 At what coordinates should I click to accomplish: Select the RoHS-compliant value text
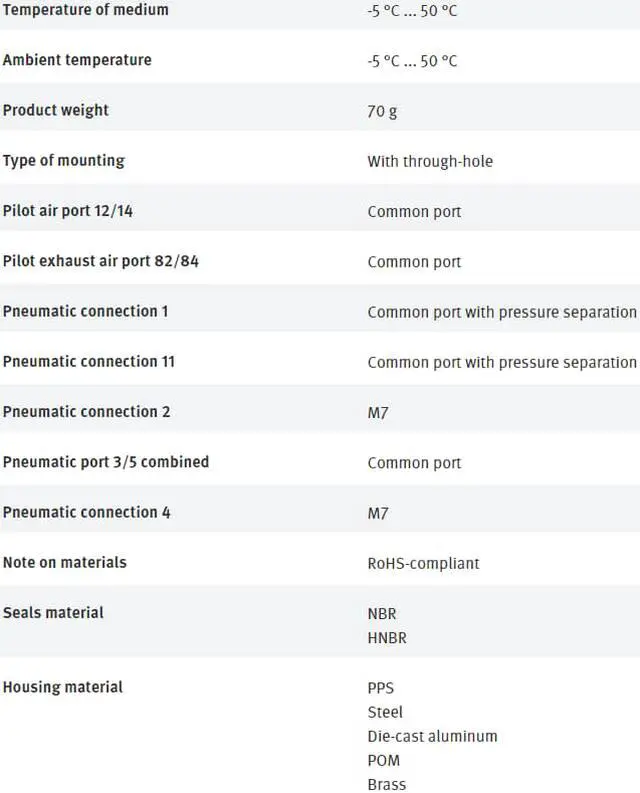tap(423, 563)
